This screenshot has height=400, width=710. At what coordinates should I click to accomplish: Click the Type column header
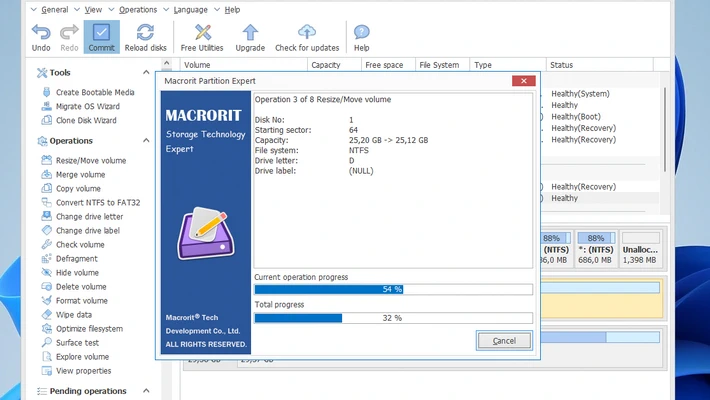click(508, 65)
